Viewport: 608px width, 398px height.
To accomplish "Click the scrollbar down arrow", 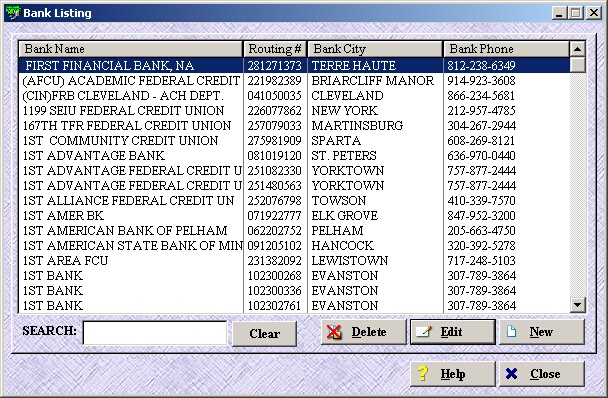I will pyautogui.click(x=577, y=305).
